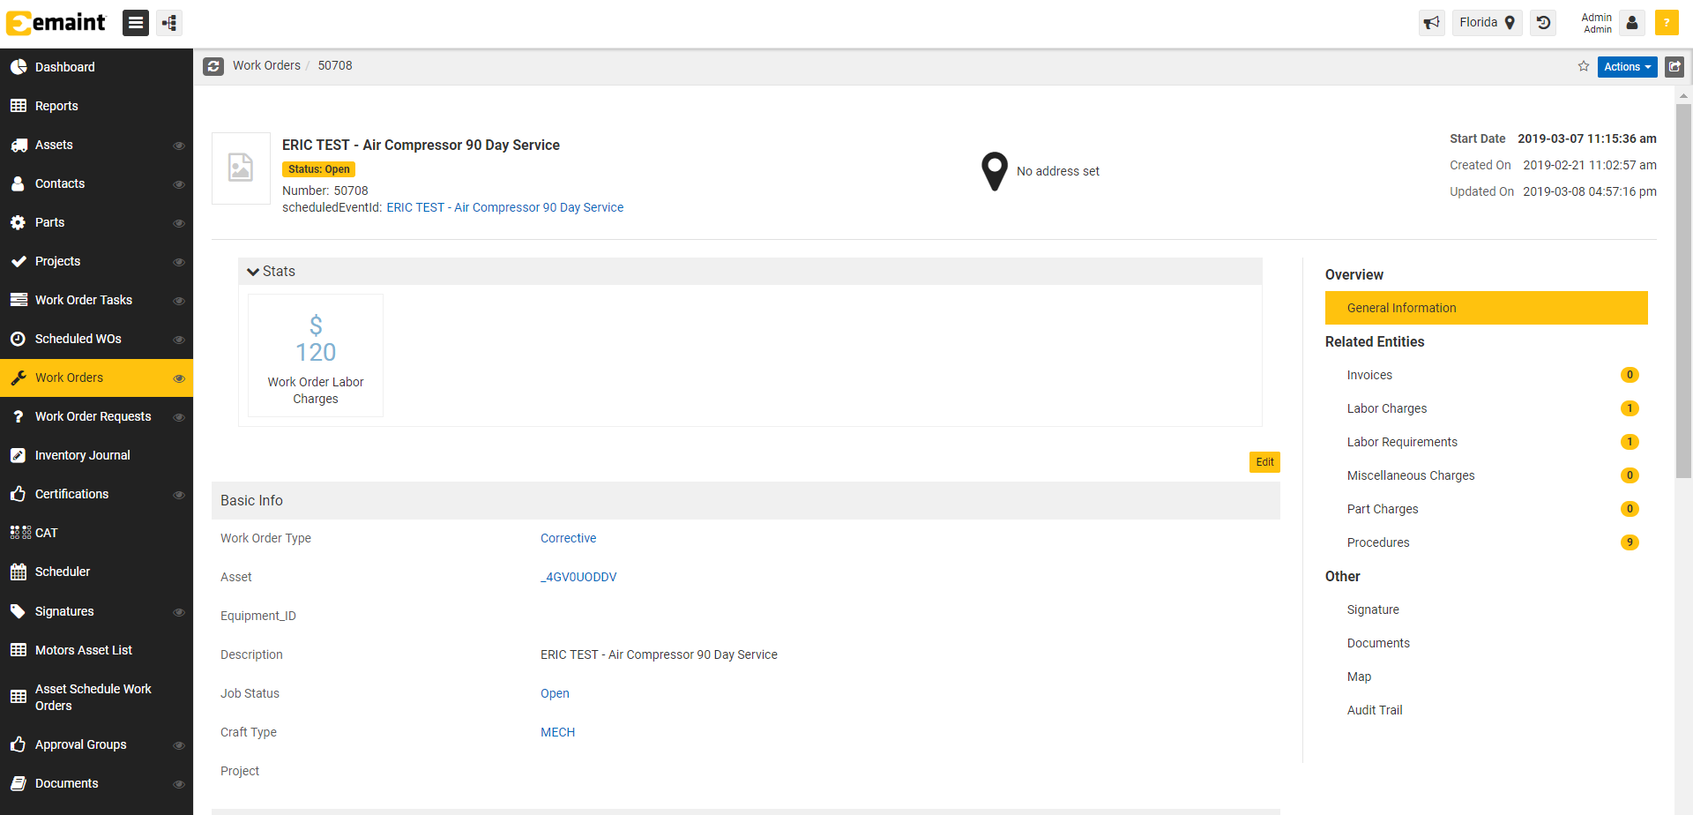Image resolution: width=1693 pixels, height=815 pixels.
Task: Select Labor Charges under Related Entities
Action: (1386, 409)
